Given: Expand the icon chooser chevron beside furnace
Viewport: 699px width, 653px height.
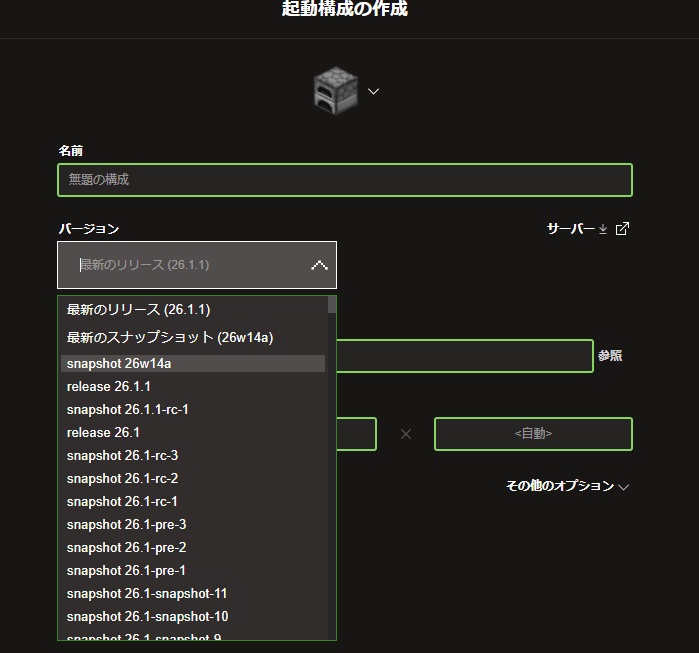Looking at the screenshot, I should click(373, 91).
